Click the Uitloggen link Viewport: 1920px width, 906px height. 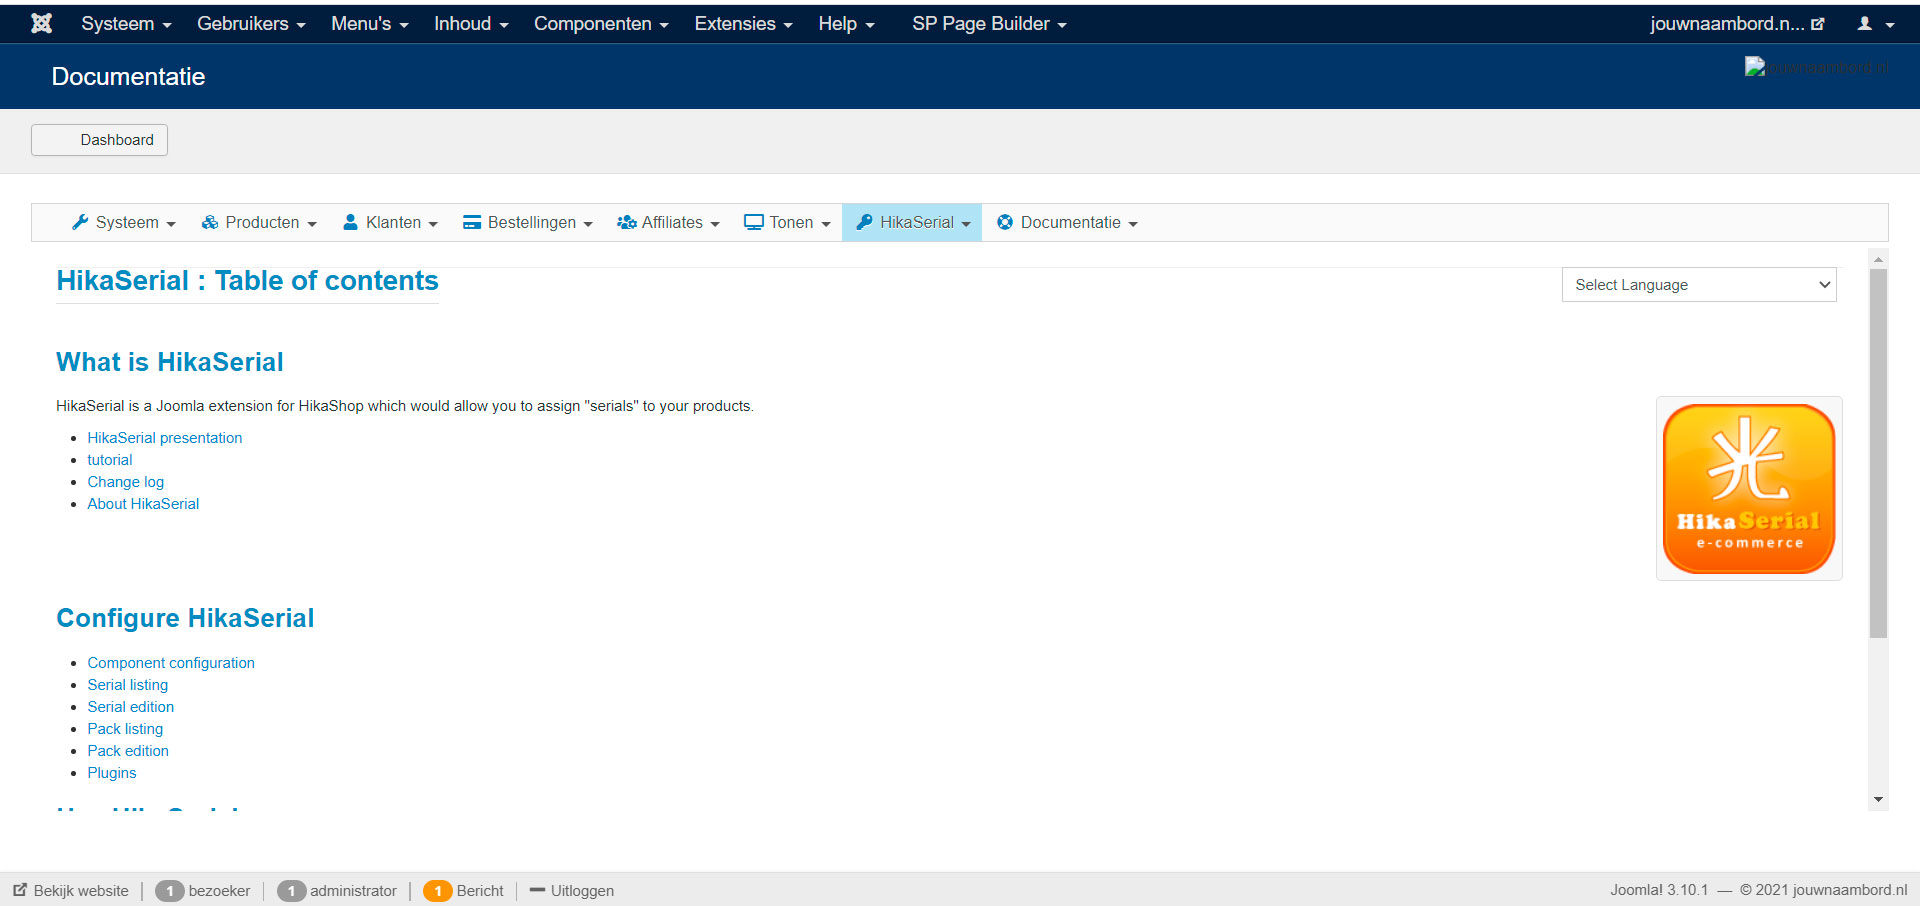(x=582, y=891)
